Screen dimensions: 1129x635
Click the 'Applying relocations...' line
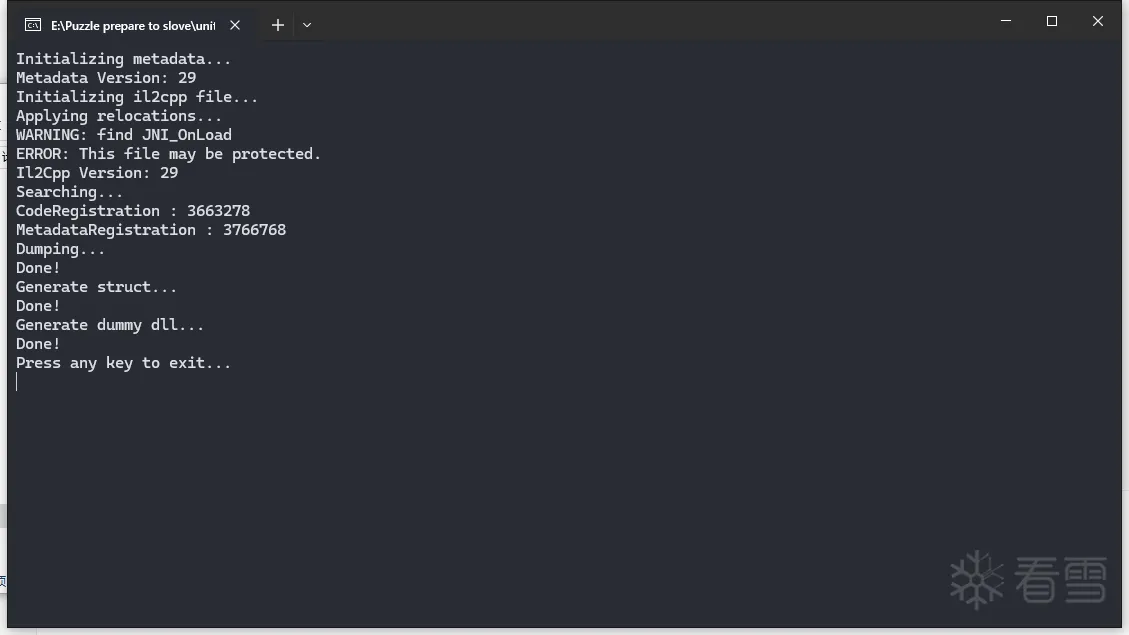click(119, 116)
